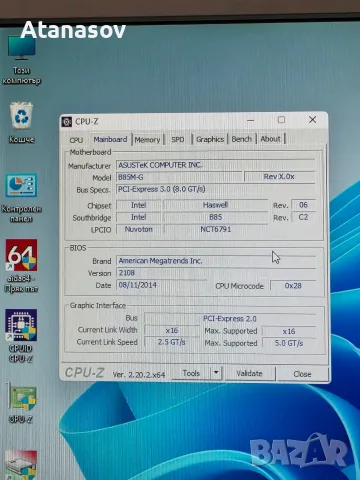The height and width of the screenshot is (480, 360).
Task: Click the Current Link Speed 2.5 GT/s value
Action: [172, 342]
